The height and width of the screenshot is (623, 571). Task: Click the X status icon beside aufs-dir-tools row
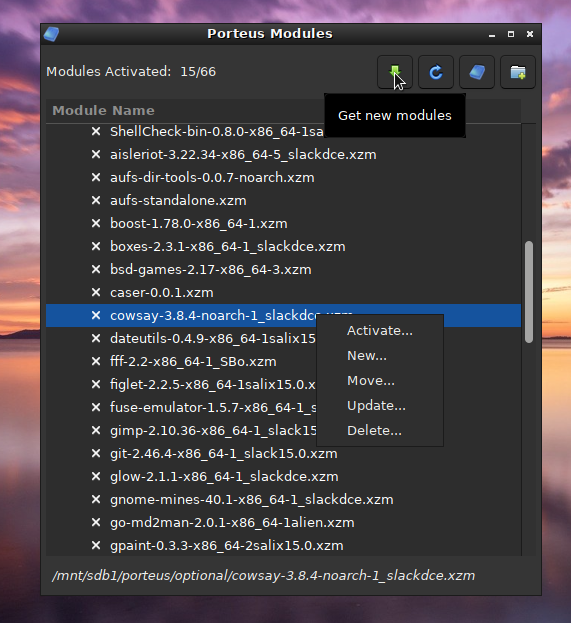pyautogui.click(x=96, y=177)
